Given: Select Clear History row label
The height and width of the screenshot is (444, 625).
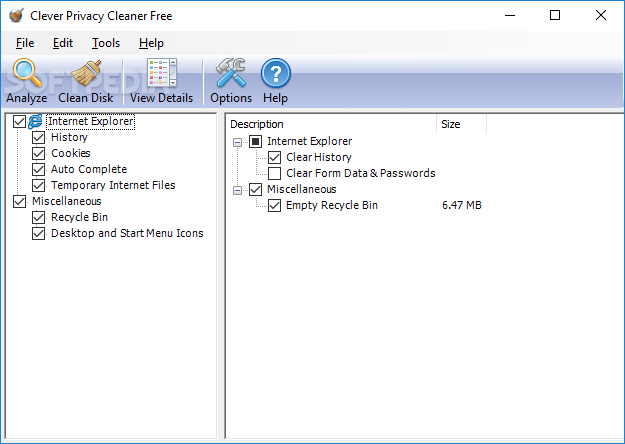Looking at the screenshot, I should pos(319,157).
